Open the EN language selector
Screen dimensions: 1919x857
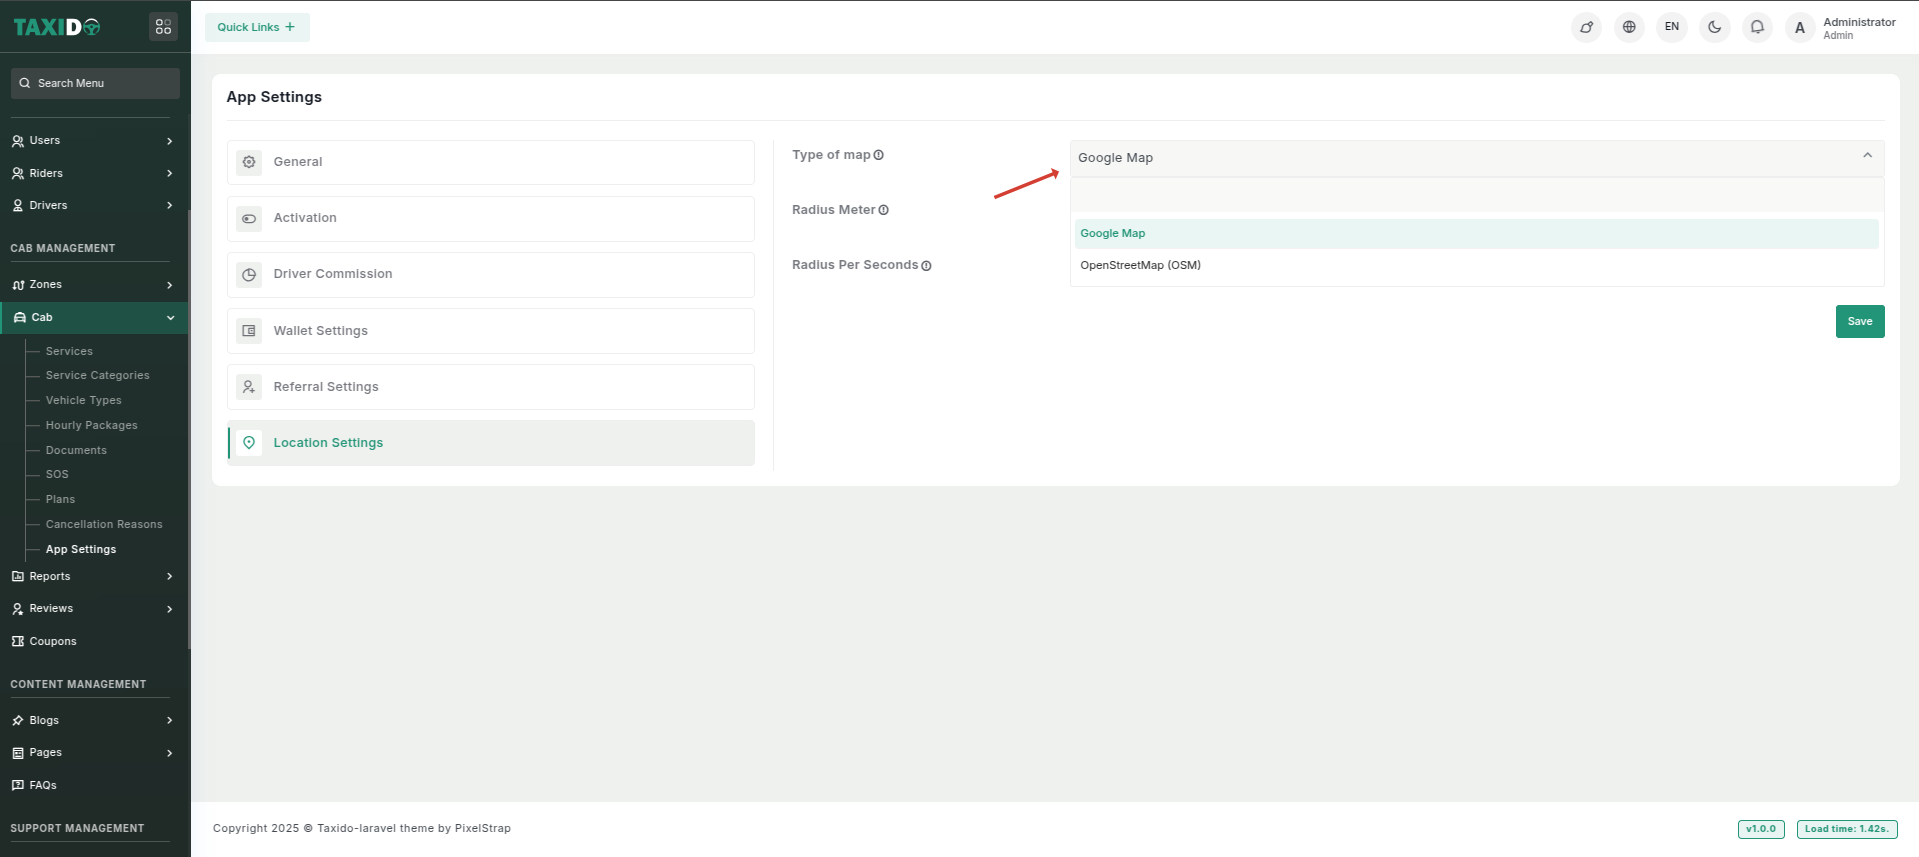(x=1671, y=27)
